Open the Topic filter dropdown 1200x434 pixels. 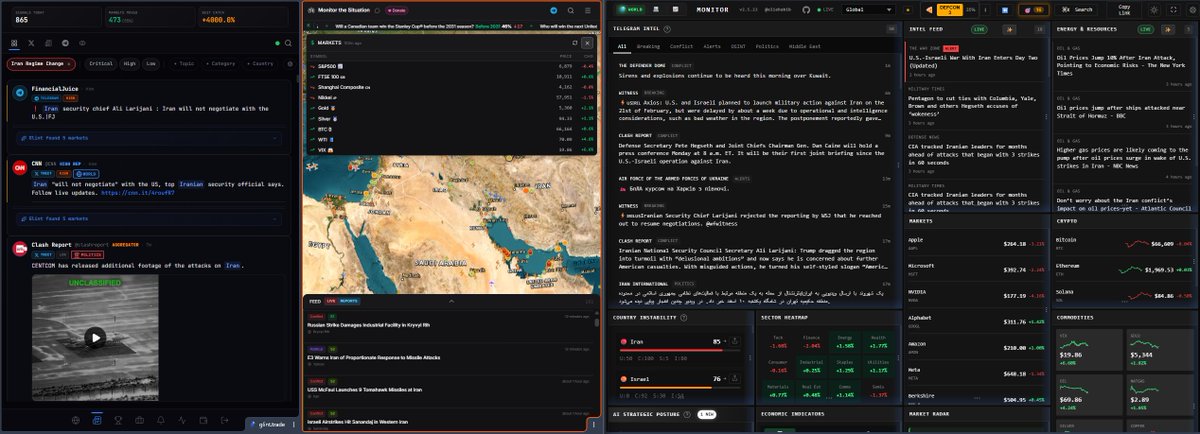coord(184,64)
